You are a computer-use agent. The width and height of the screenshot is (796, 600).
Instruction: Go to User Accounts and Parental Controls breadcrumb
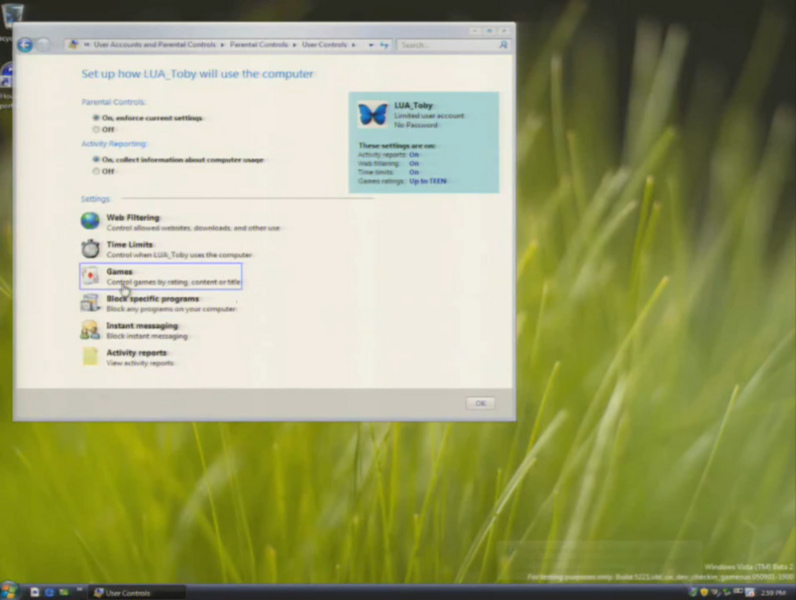tap(155, 45)
